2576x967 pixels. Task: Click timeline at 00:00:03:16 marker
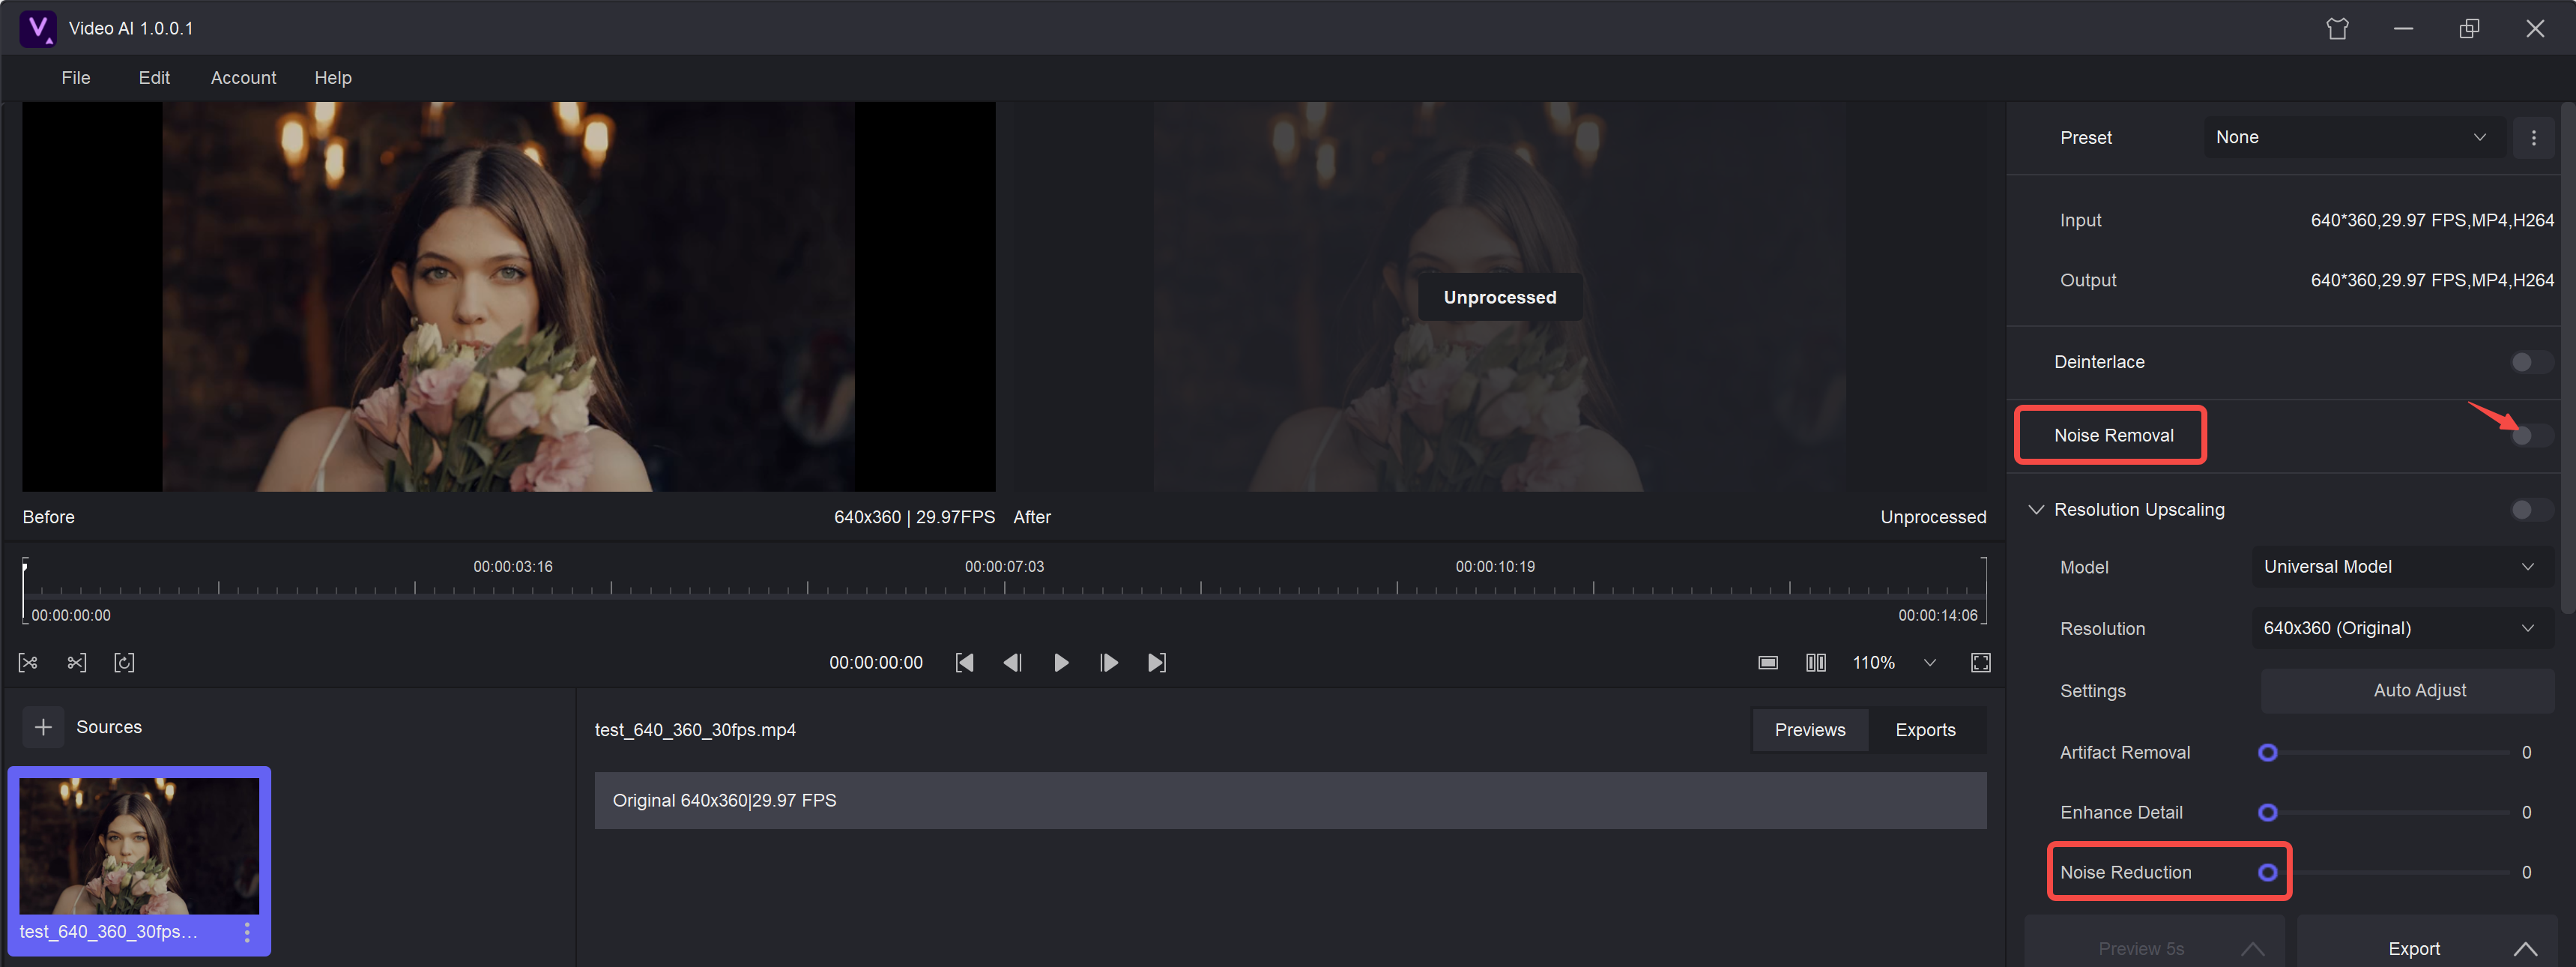tap(513, 567)
